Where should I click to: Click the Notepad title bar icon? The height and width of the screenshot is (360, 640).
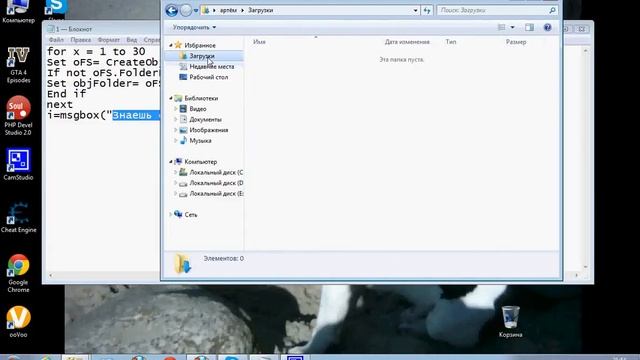click(51, 29)
